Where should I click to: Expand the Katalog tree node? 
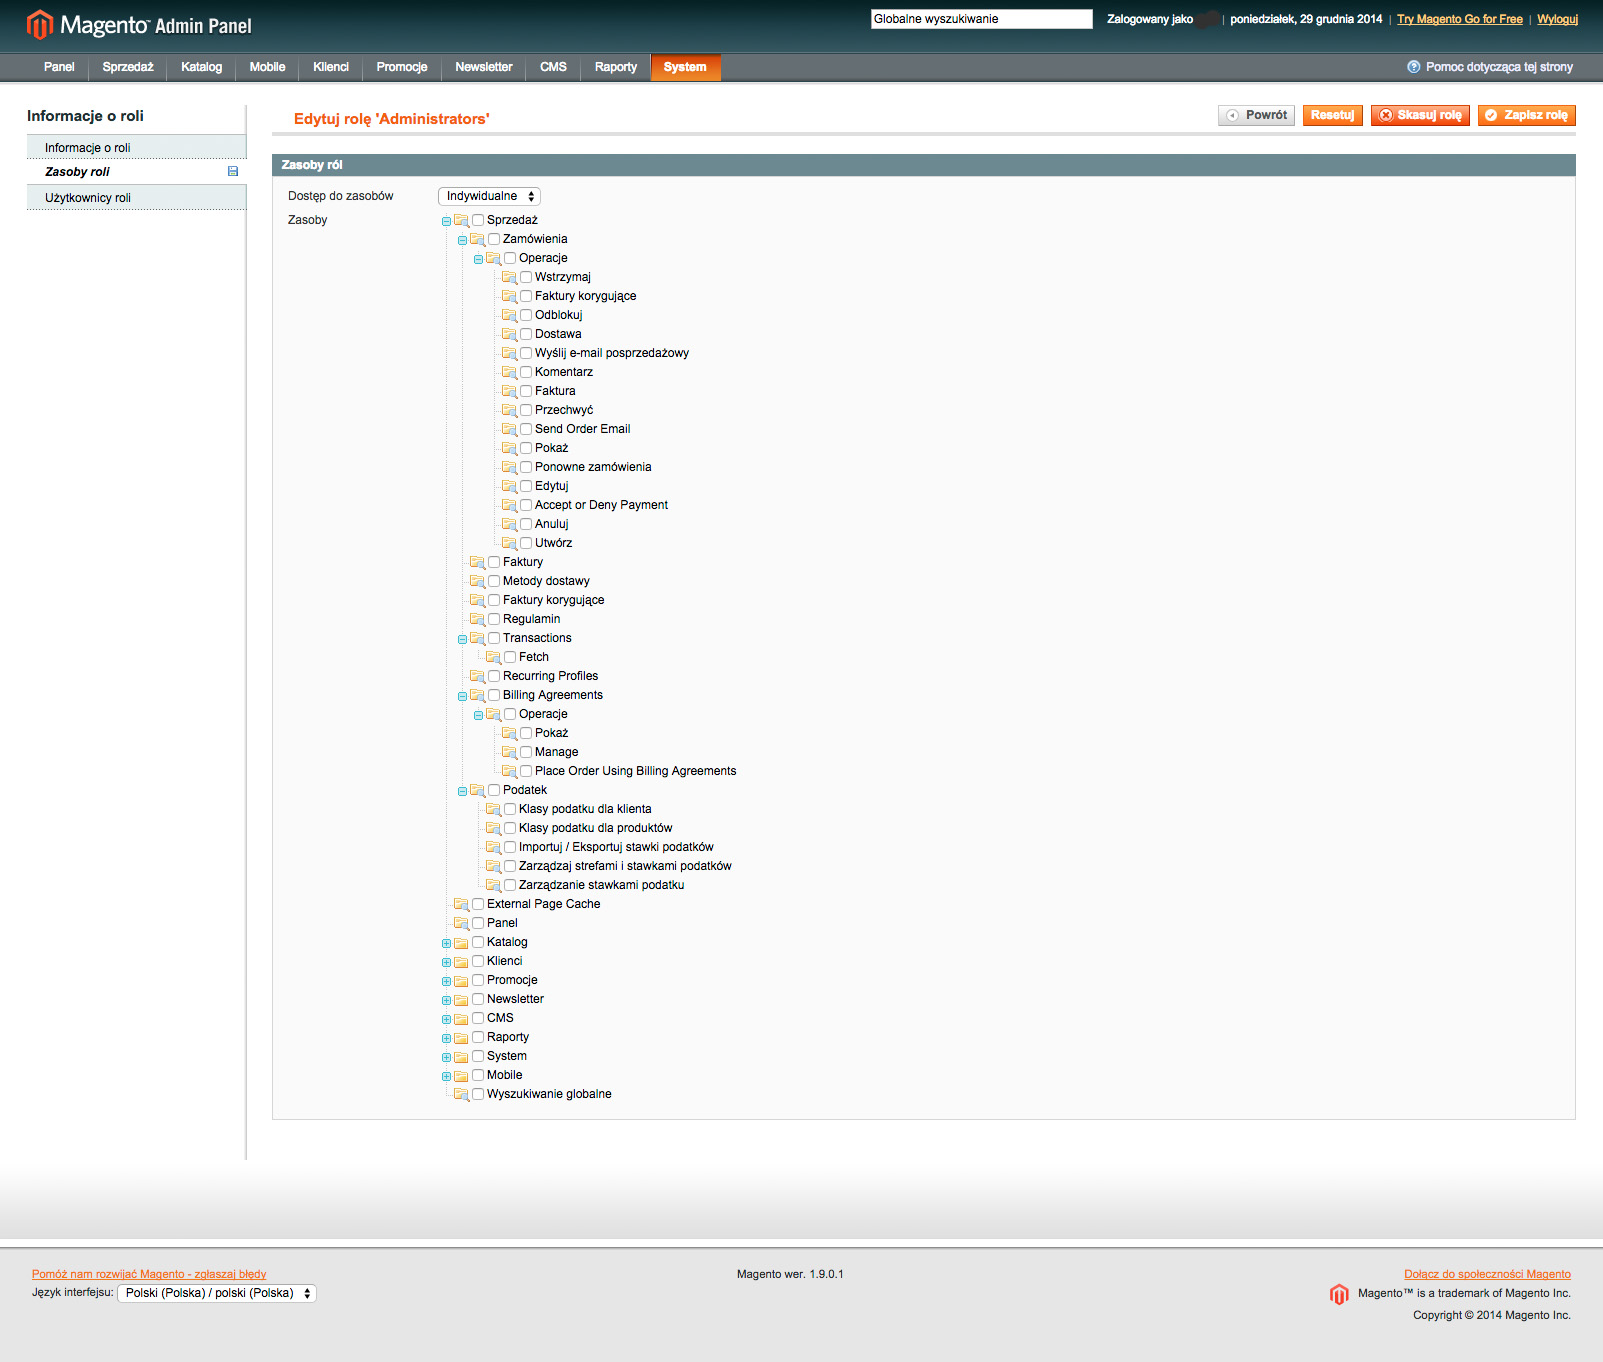446,943
